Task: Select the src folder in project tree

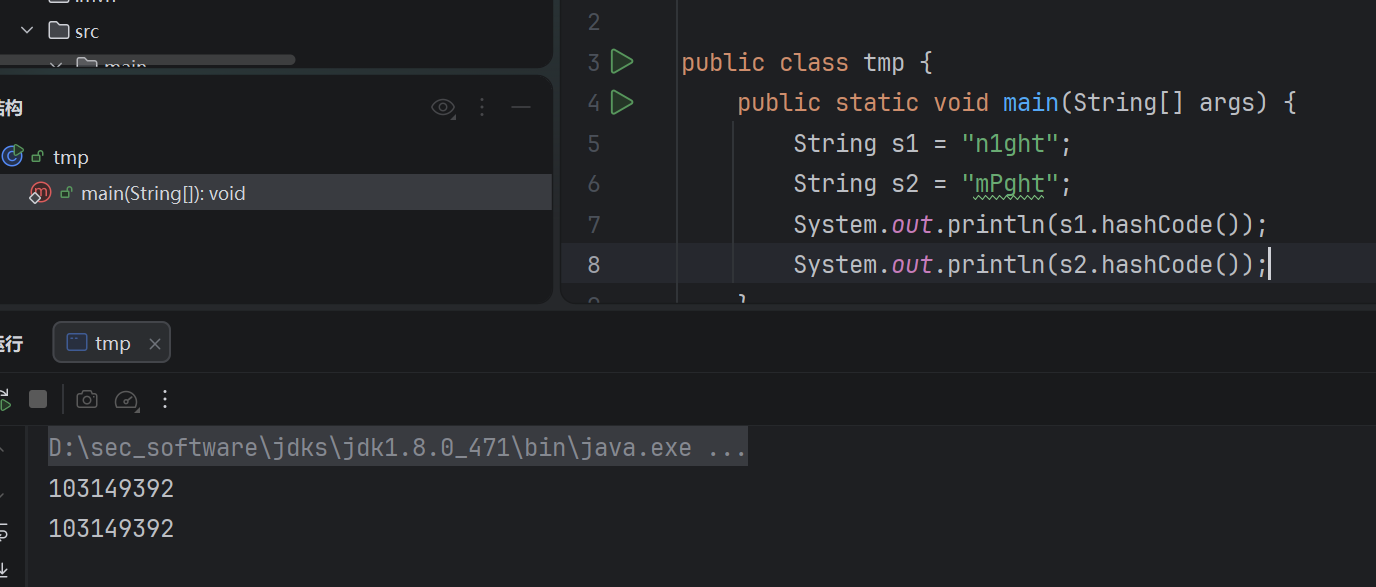Action: (87, 31)
